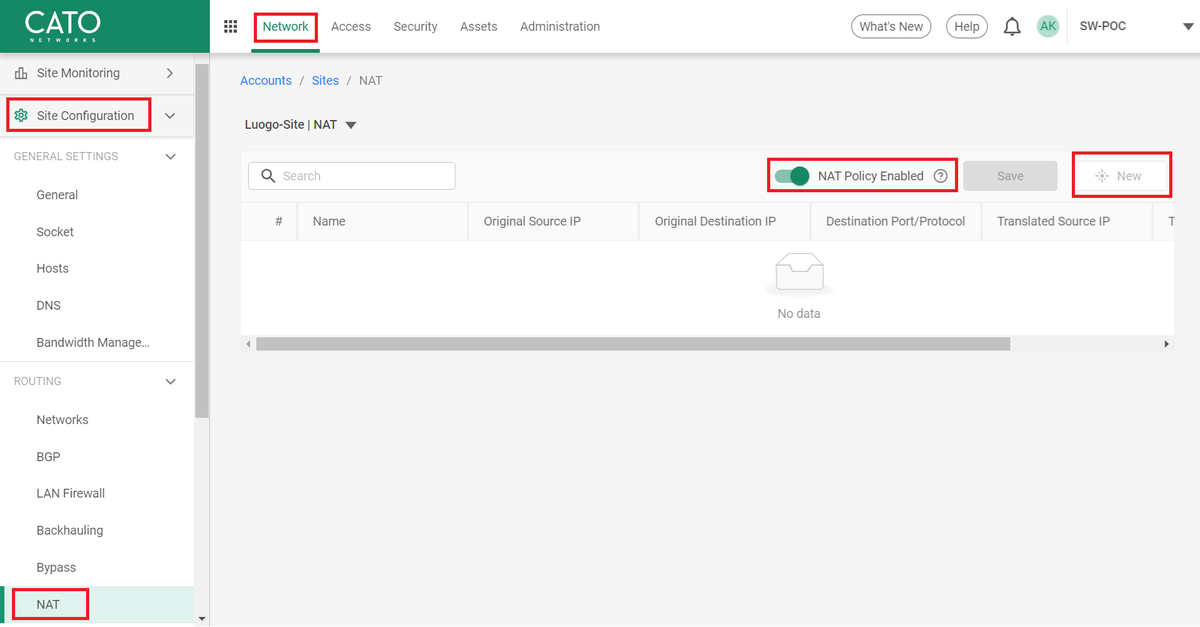Image resolution: width=1200 pixels, height=627 pixels.
Task: Click the Site Monitoring menu label
Action: point(78,73)
